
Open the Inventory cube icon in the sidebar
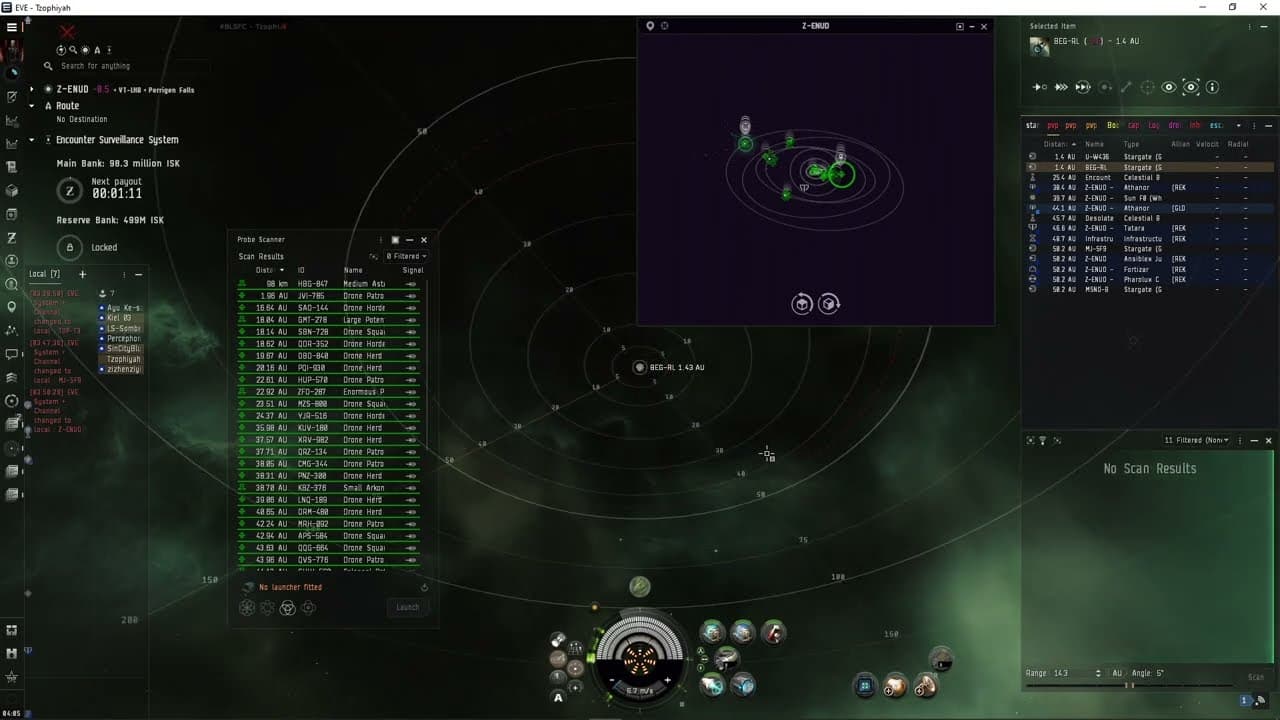(x=12, y=190)
